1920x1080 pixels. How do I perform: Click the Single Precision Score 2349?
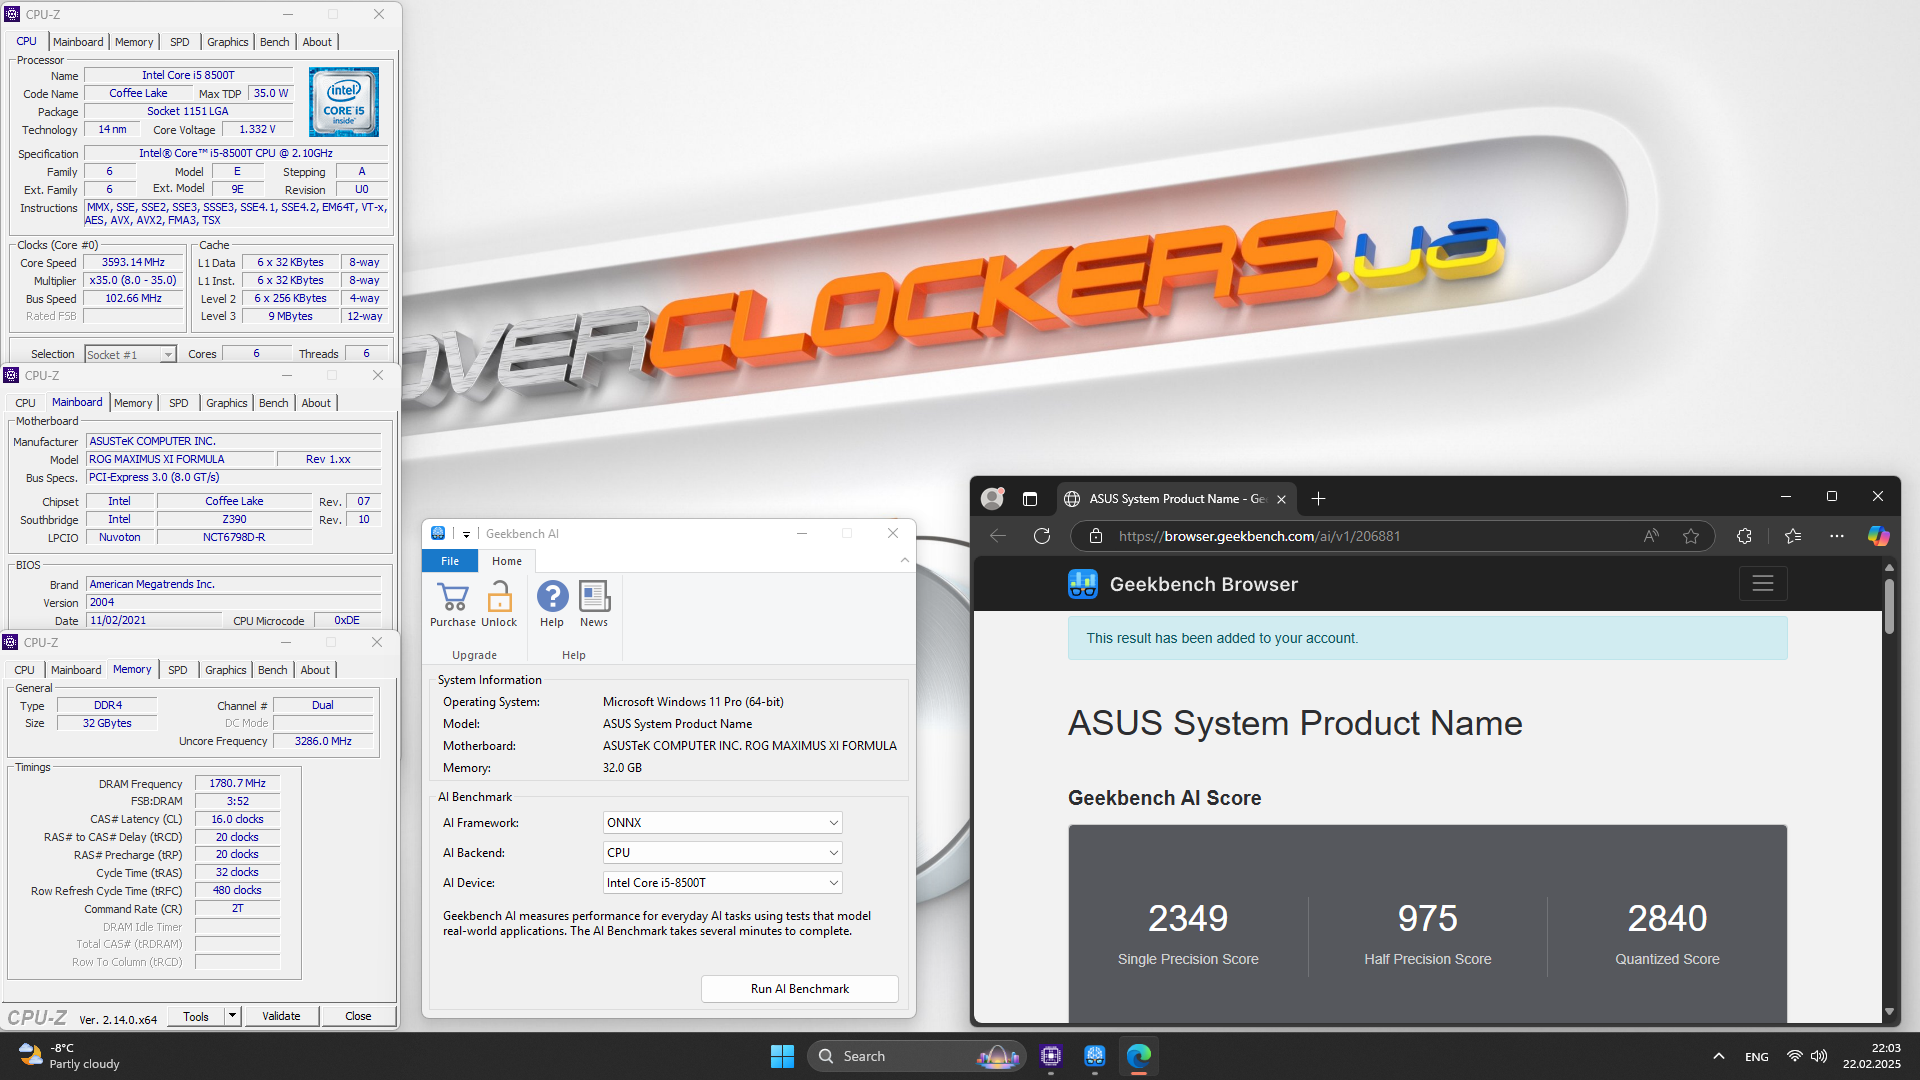tap(1187, 919)
